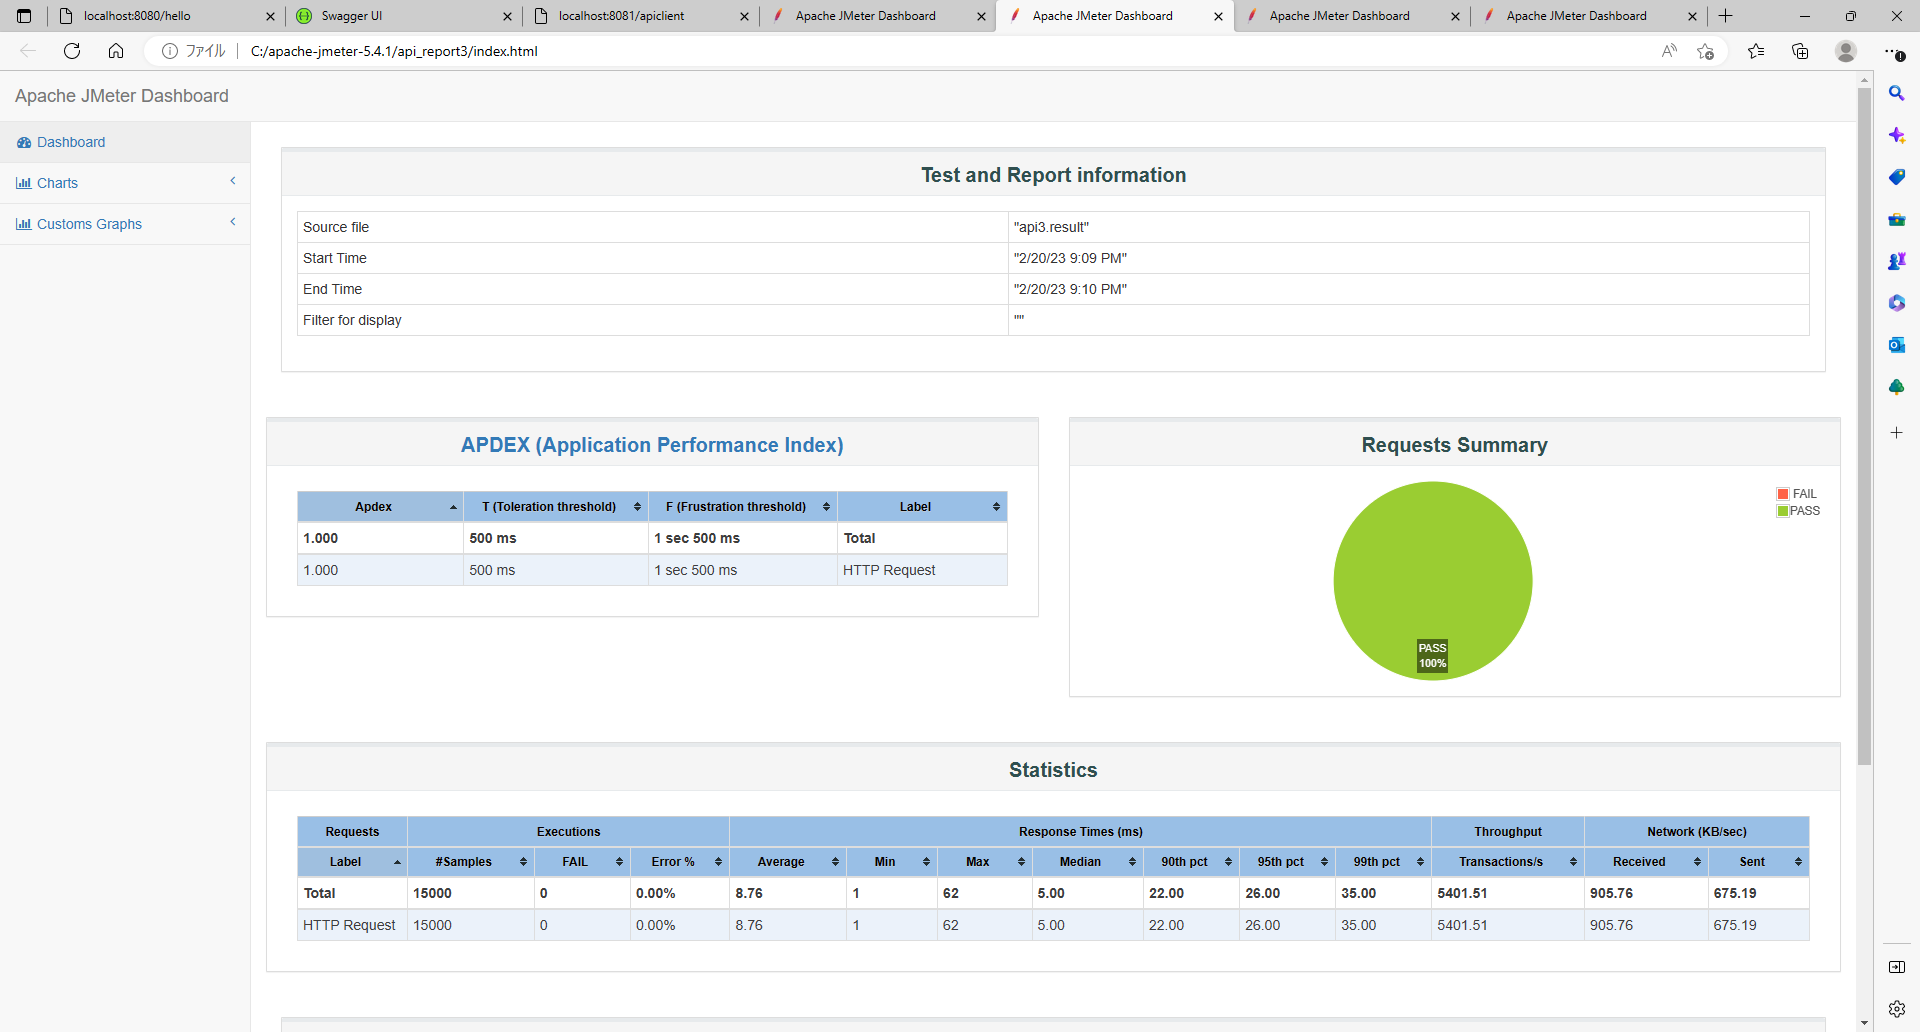1920x1032 pixels.
Task: Open a new browser tab
Action: pos(1726,16)
